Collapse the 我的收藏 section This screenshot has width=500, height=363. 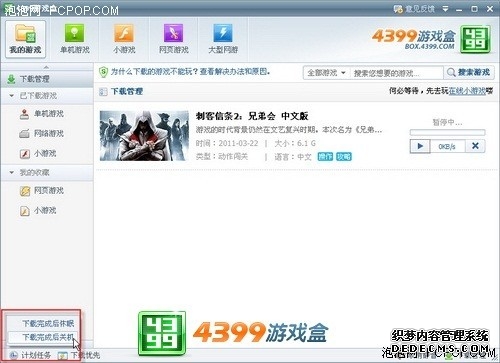click(12, 172)
